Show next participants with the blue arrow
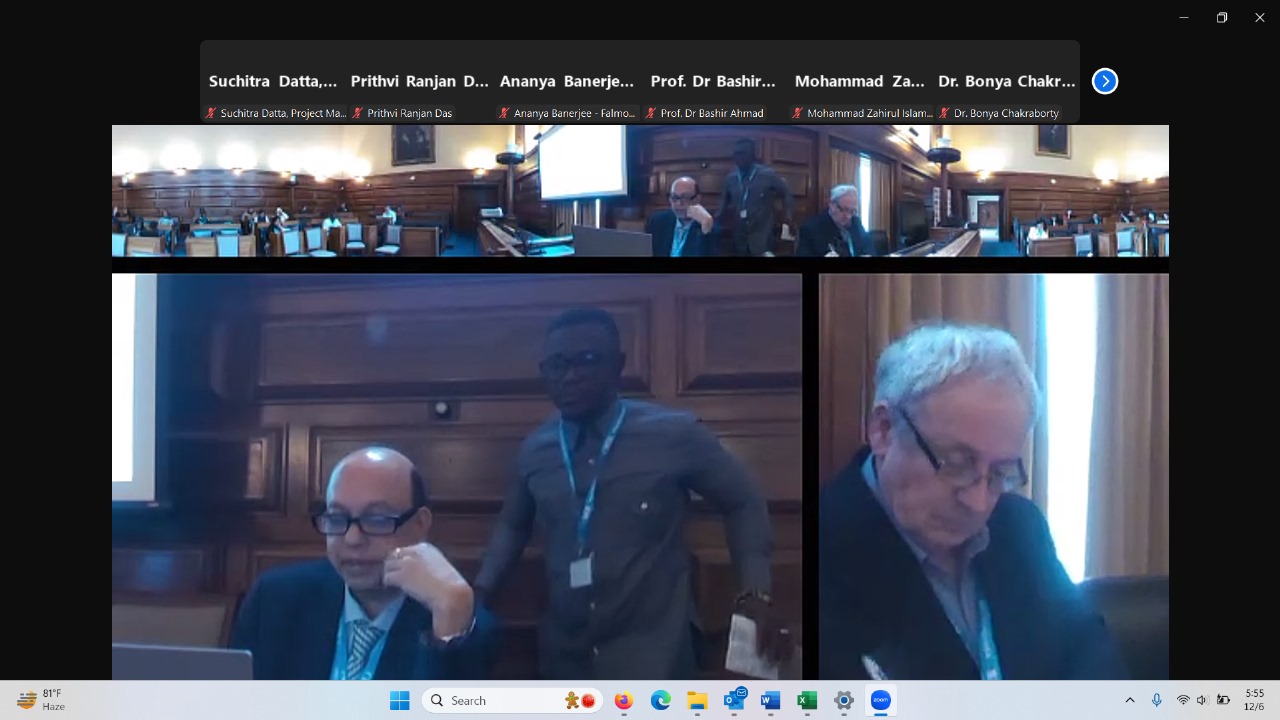 [1104, 81]
